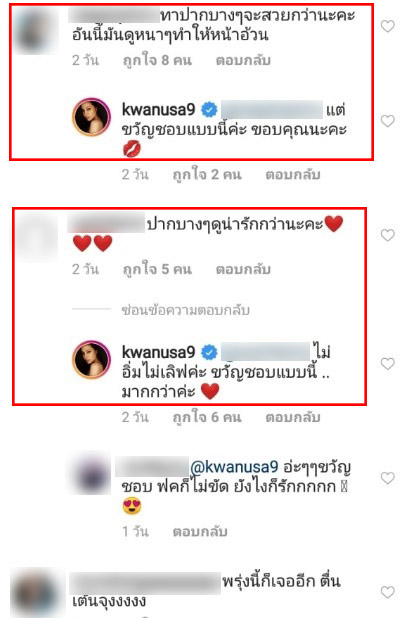This screenshot has height=618, width=409.
Task: Open the @kwanusa9 mention link
Action: 234,467
